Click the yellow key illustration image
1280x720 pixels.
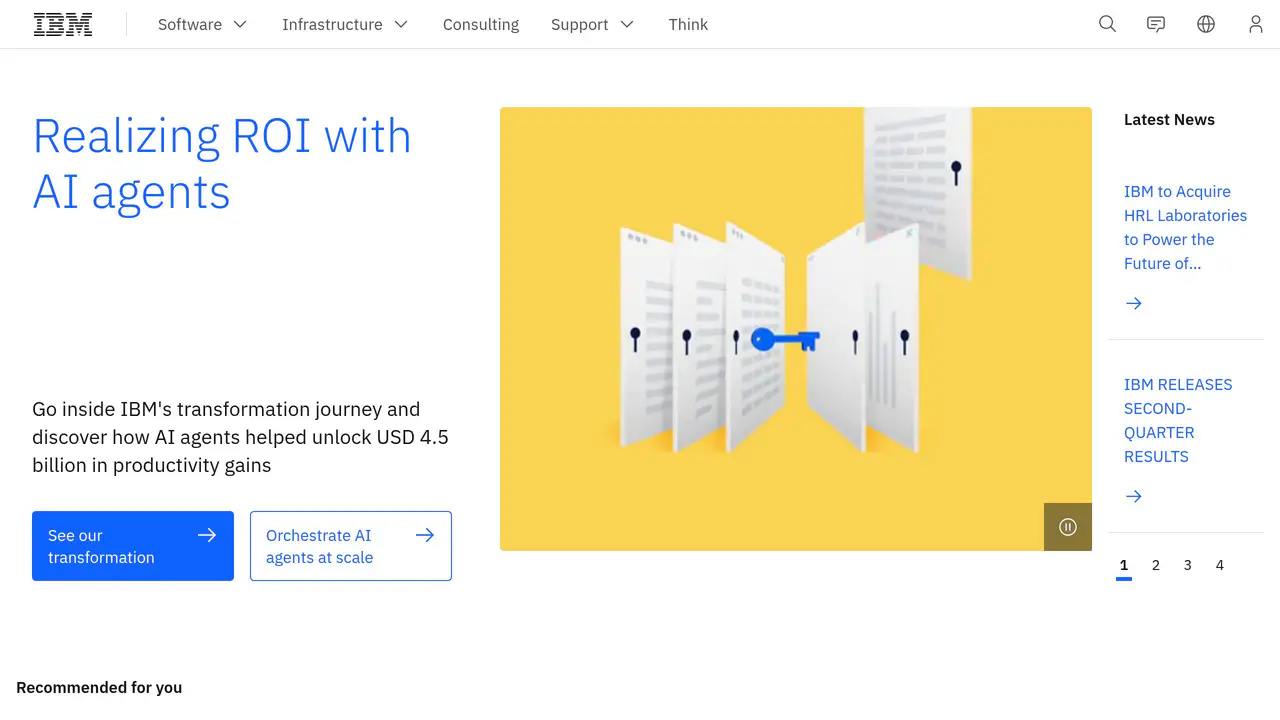tap(796, 329)
